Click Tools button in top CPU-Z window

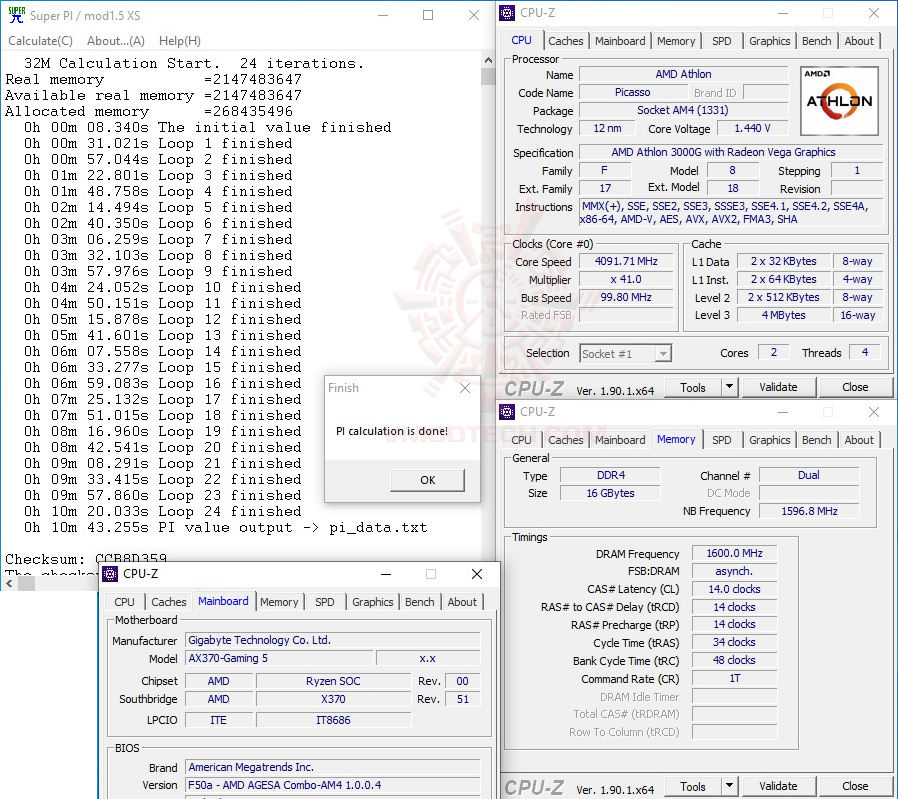point(693,388)
